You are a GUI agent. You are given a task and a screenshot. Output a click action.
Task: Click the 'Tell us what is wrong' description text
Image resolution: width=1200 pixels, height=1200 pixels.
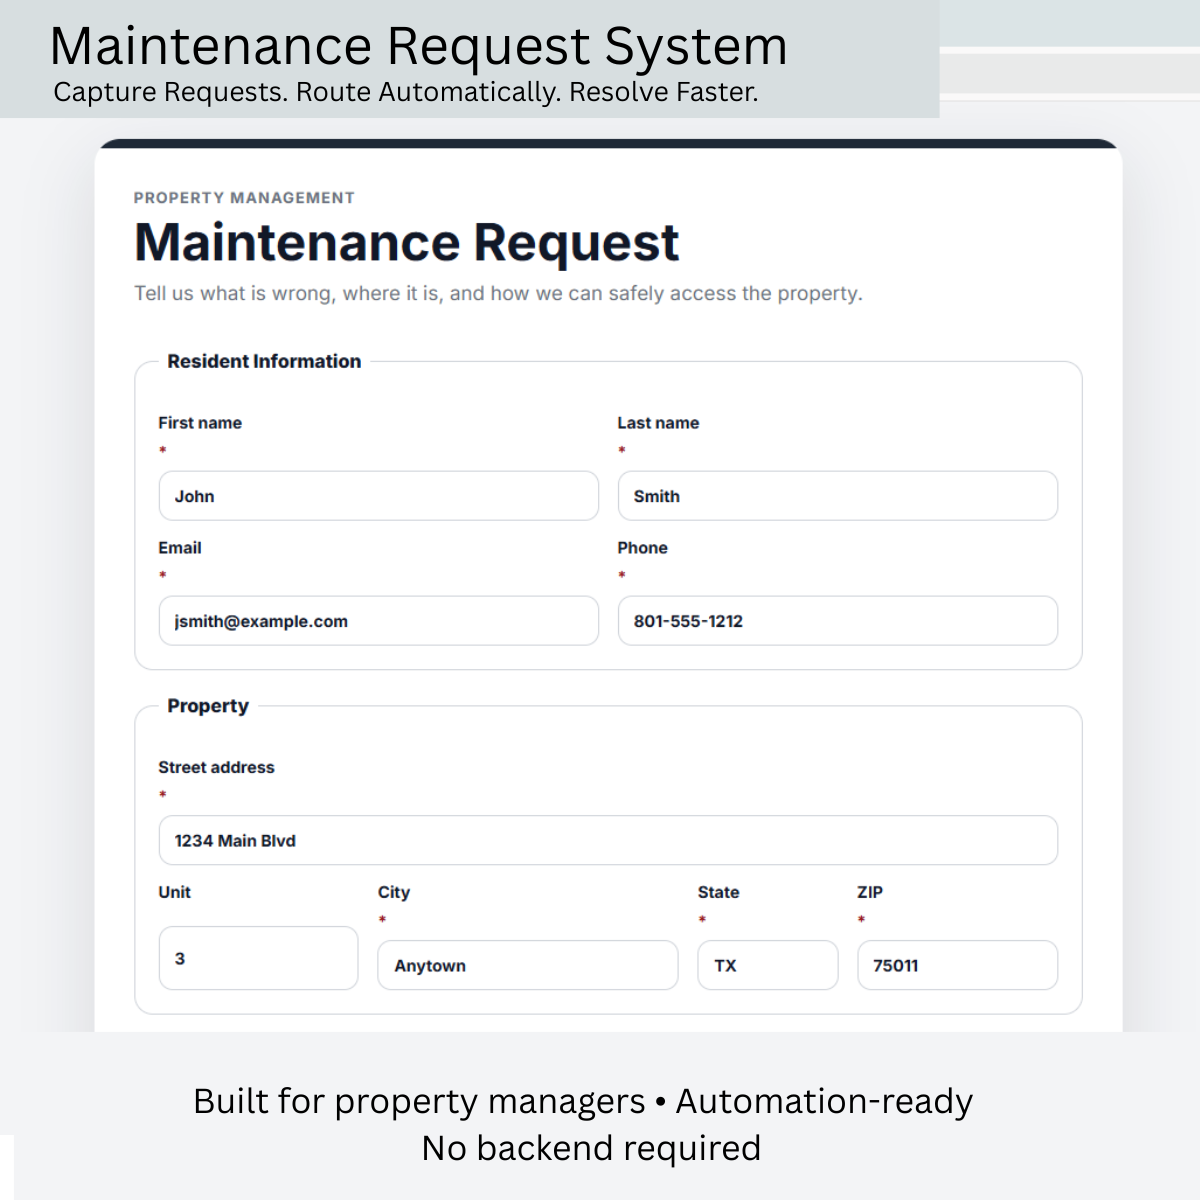pyautogui.click(x=498, y=293)
